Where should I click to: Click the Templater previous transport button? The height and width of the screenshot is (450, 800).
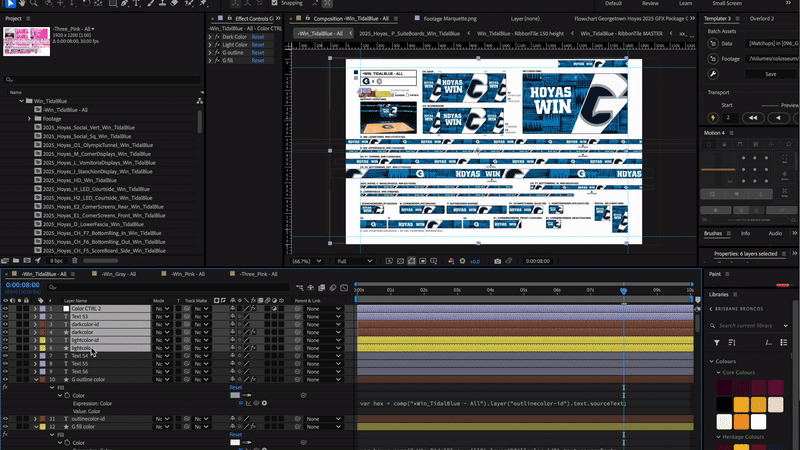point(778,118)
